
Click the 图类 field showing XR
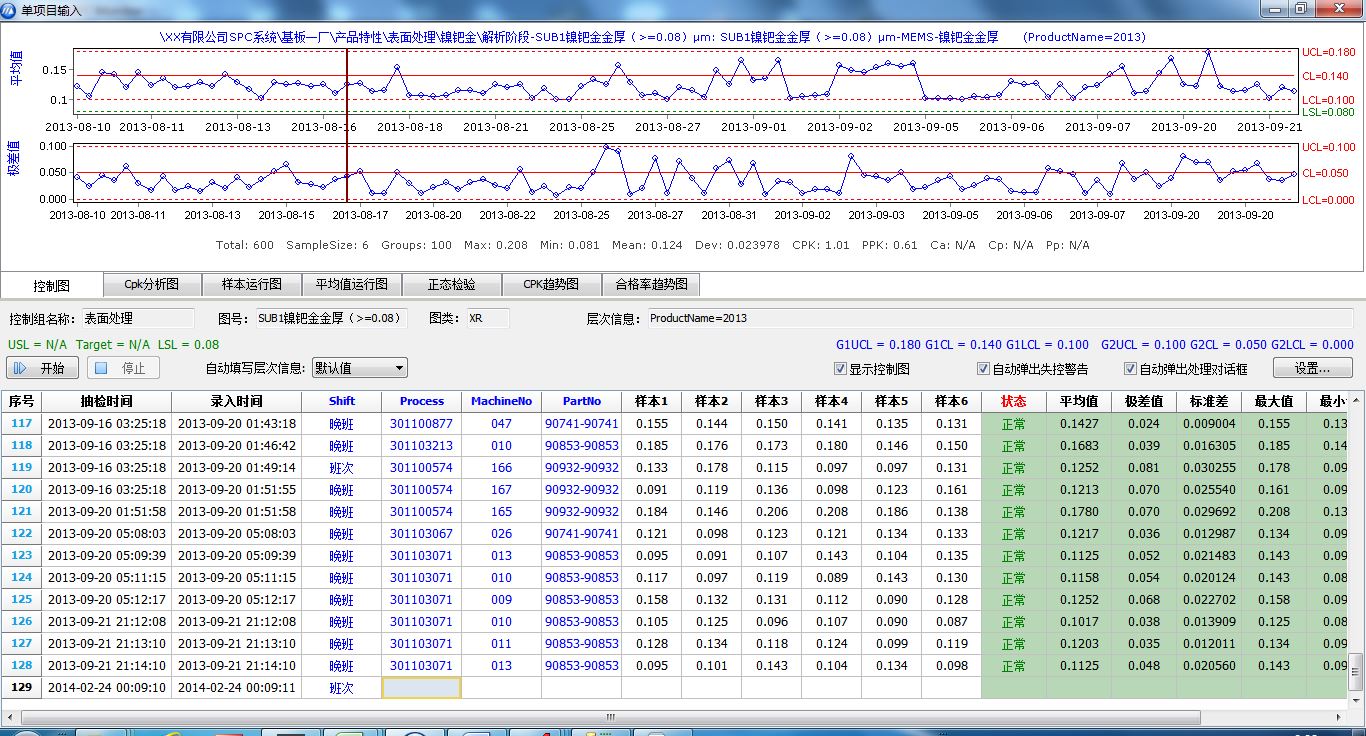[x=487, y=318]
